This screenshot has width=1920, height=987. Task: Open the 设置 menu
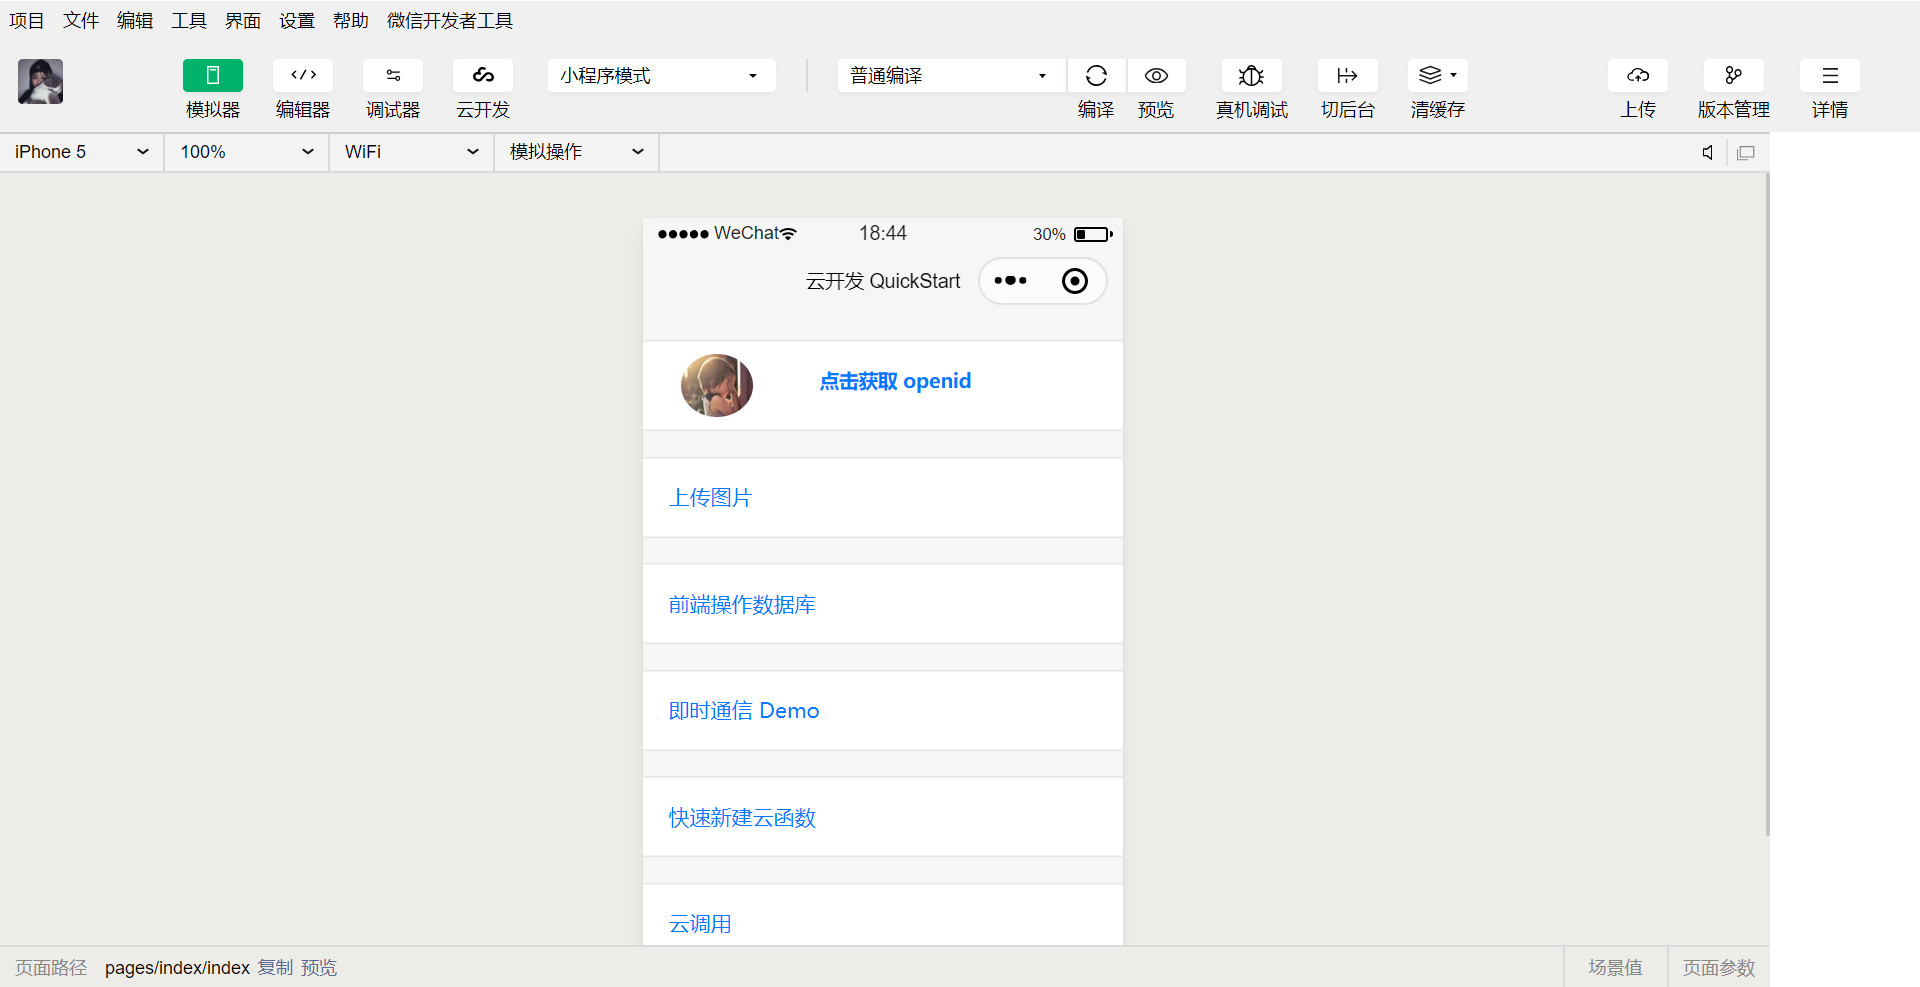click(297, 20)
